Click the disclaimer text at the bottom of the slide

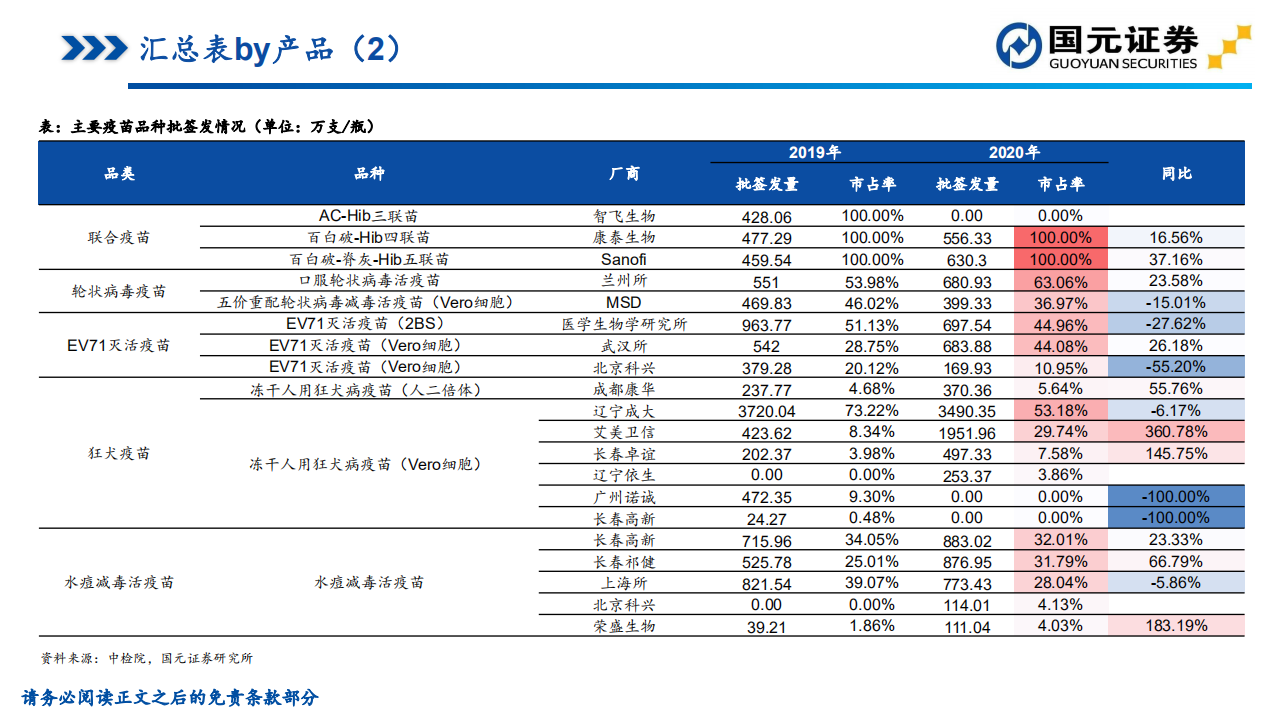pos(170,698)
